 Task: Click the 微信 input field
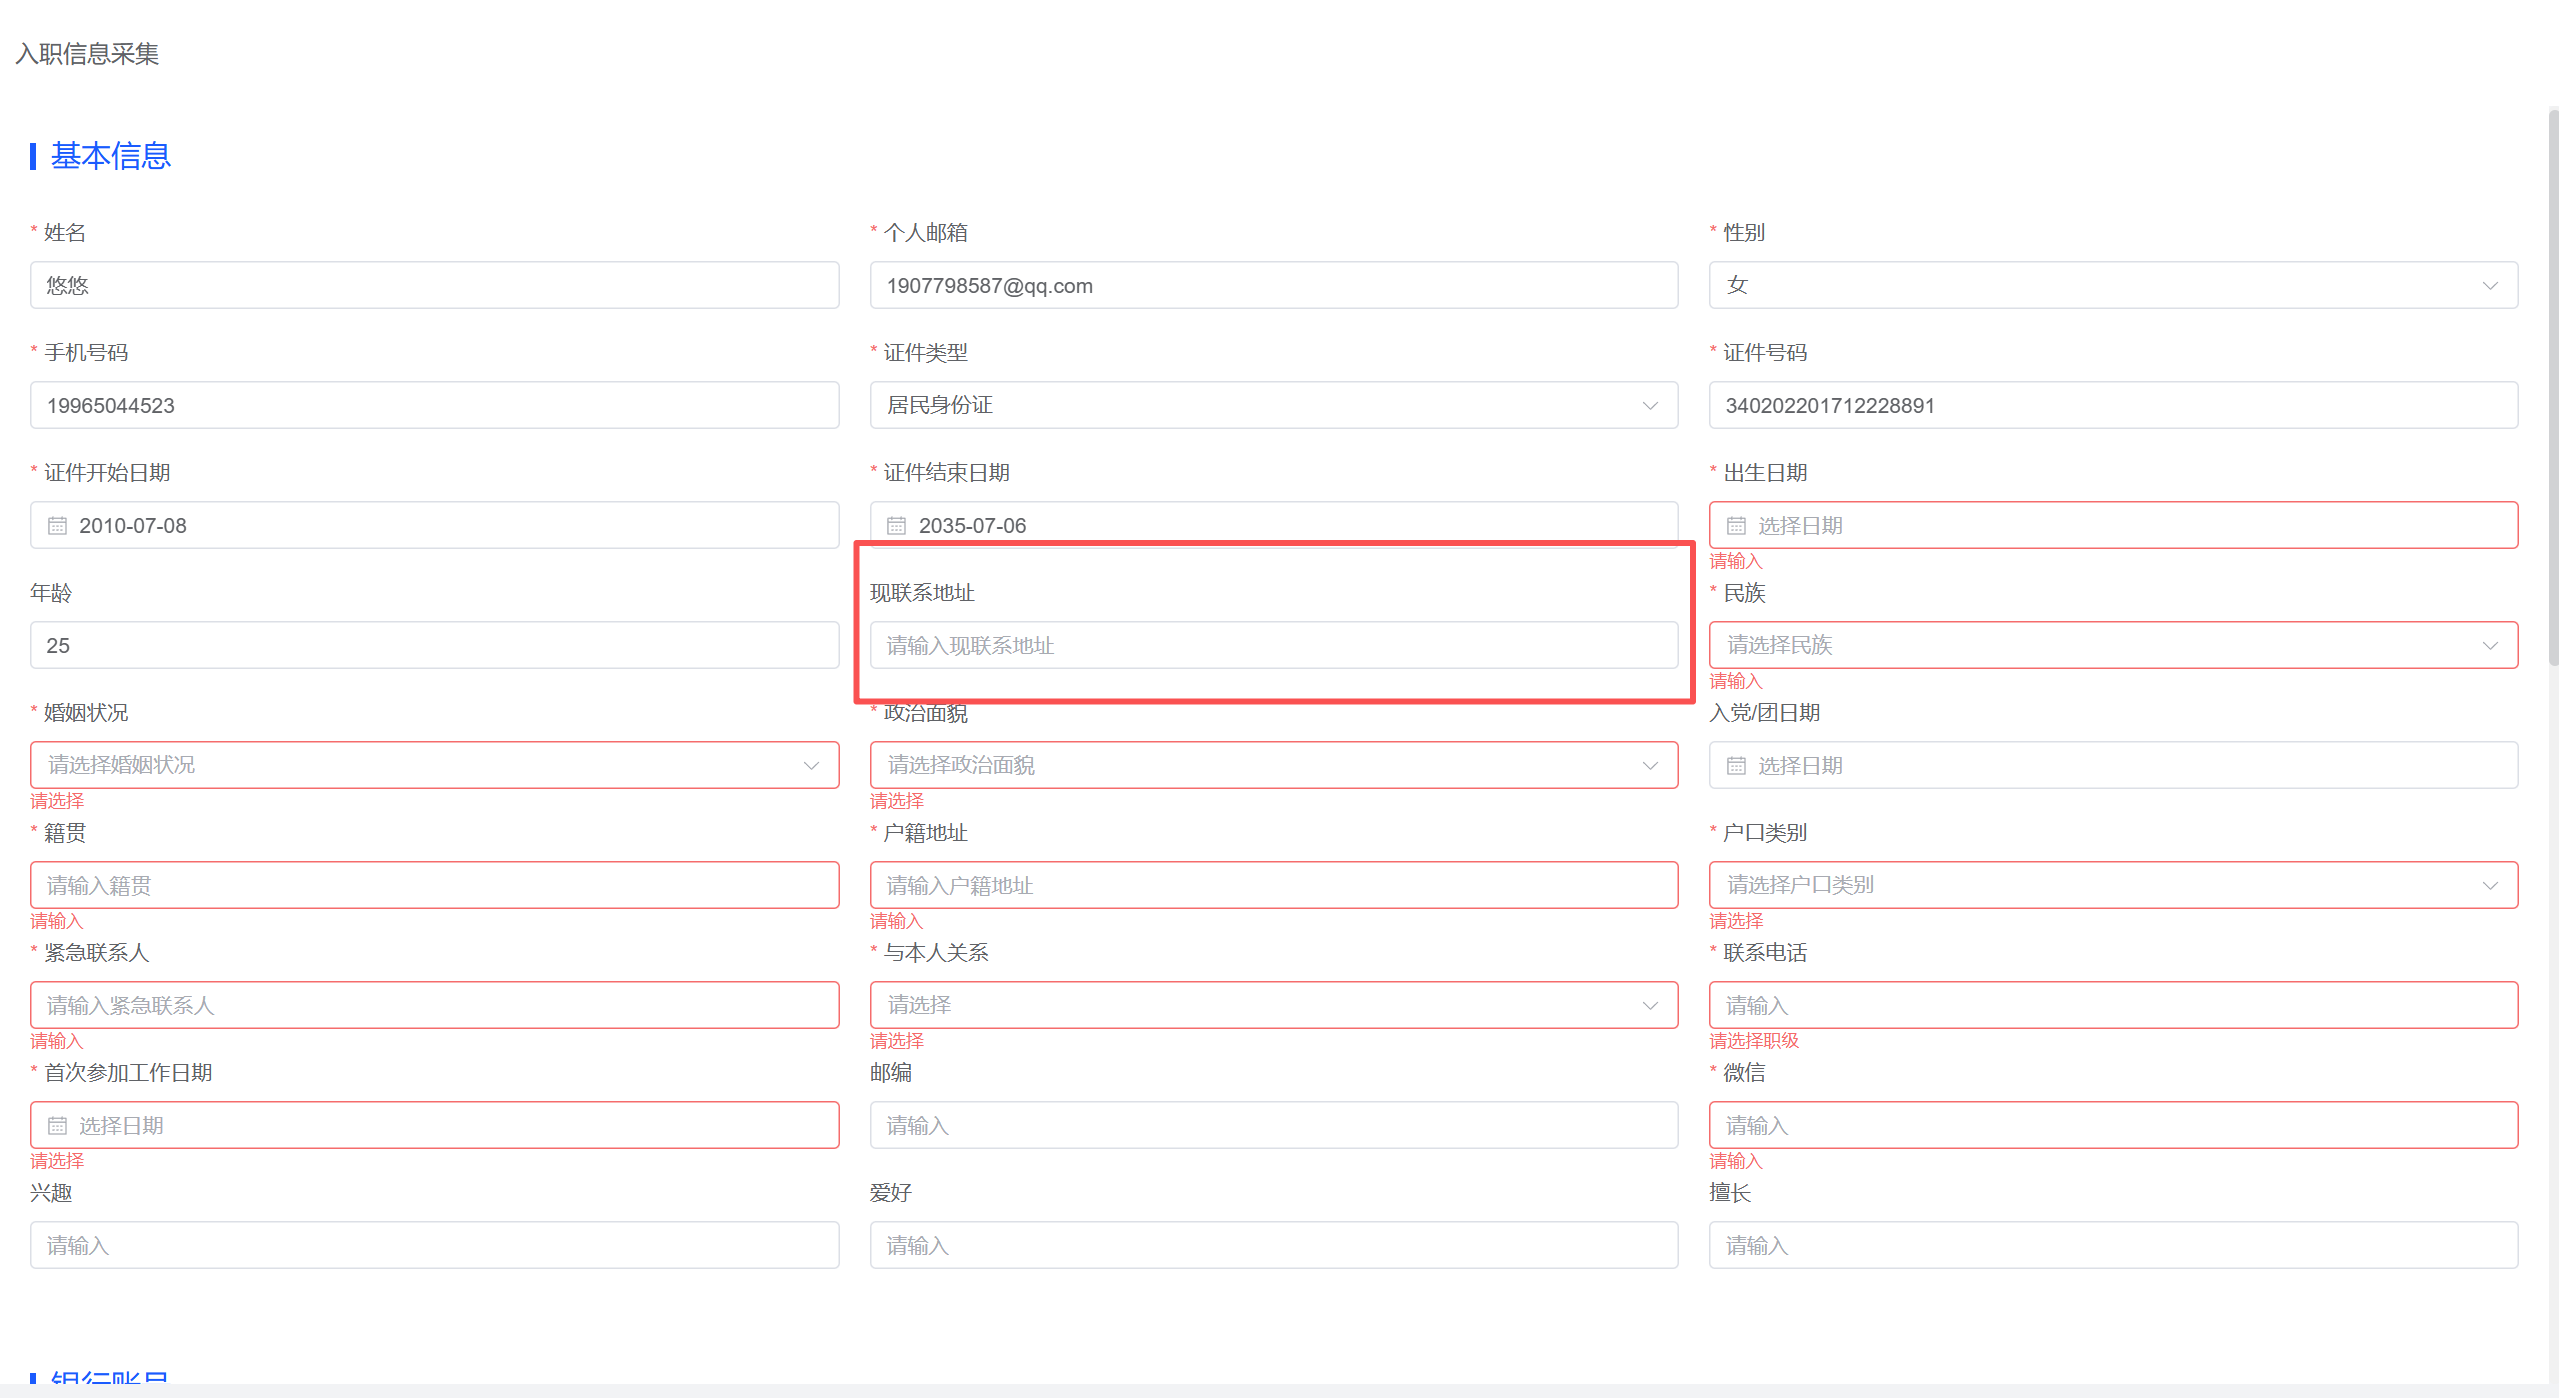pos(2112,1125)
